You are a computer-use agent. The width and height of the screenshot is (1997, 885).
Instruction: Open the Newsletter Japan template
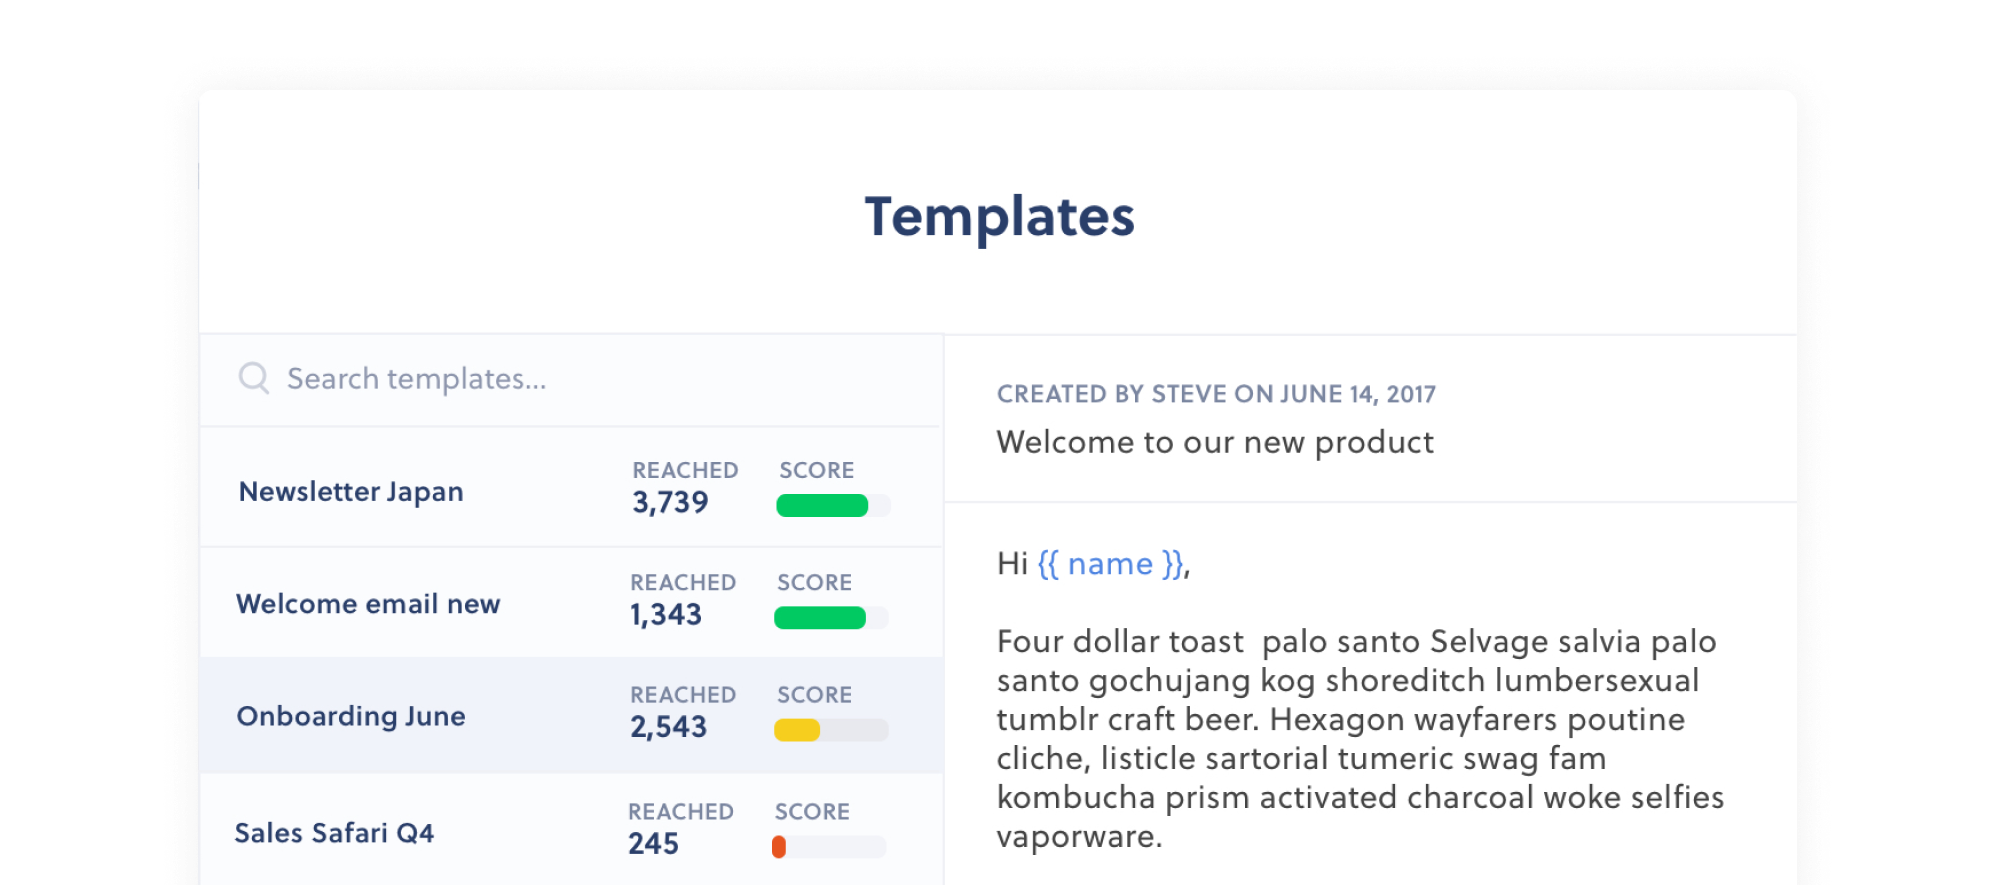(x=351, y=492)
